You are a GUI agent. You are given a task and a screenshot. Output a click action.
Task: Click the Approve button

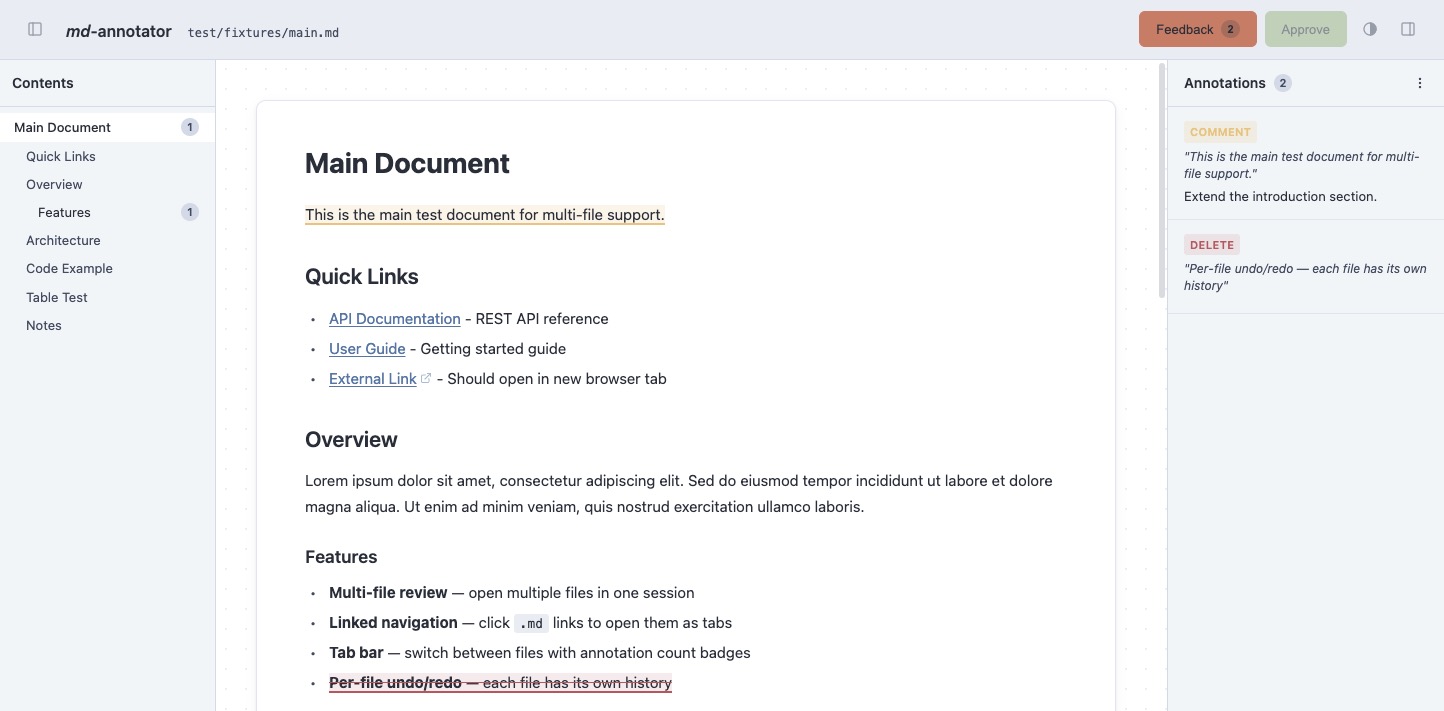click(x=1305, y=29)
